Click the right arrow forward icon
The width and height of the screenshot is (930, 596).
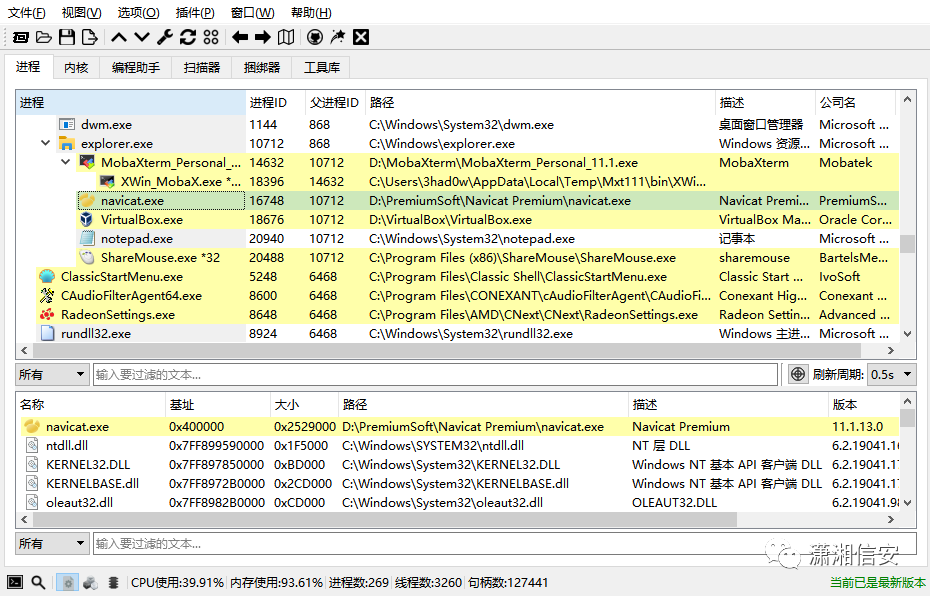pos(263,37)
